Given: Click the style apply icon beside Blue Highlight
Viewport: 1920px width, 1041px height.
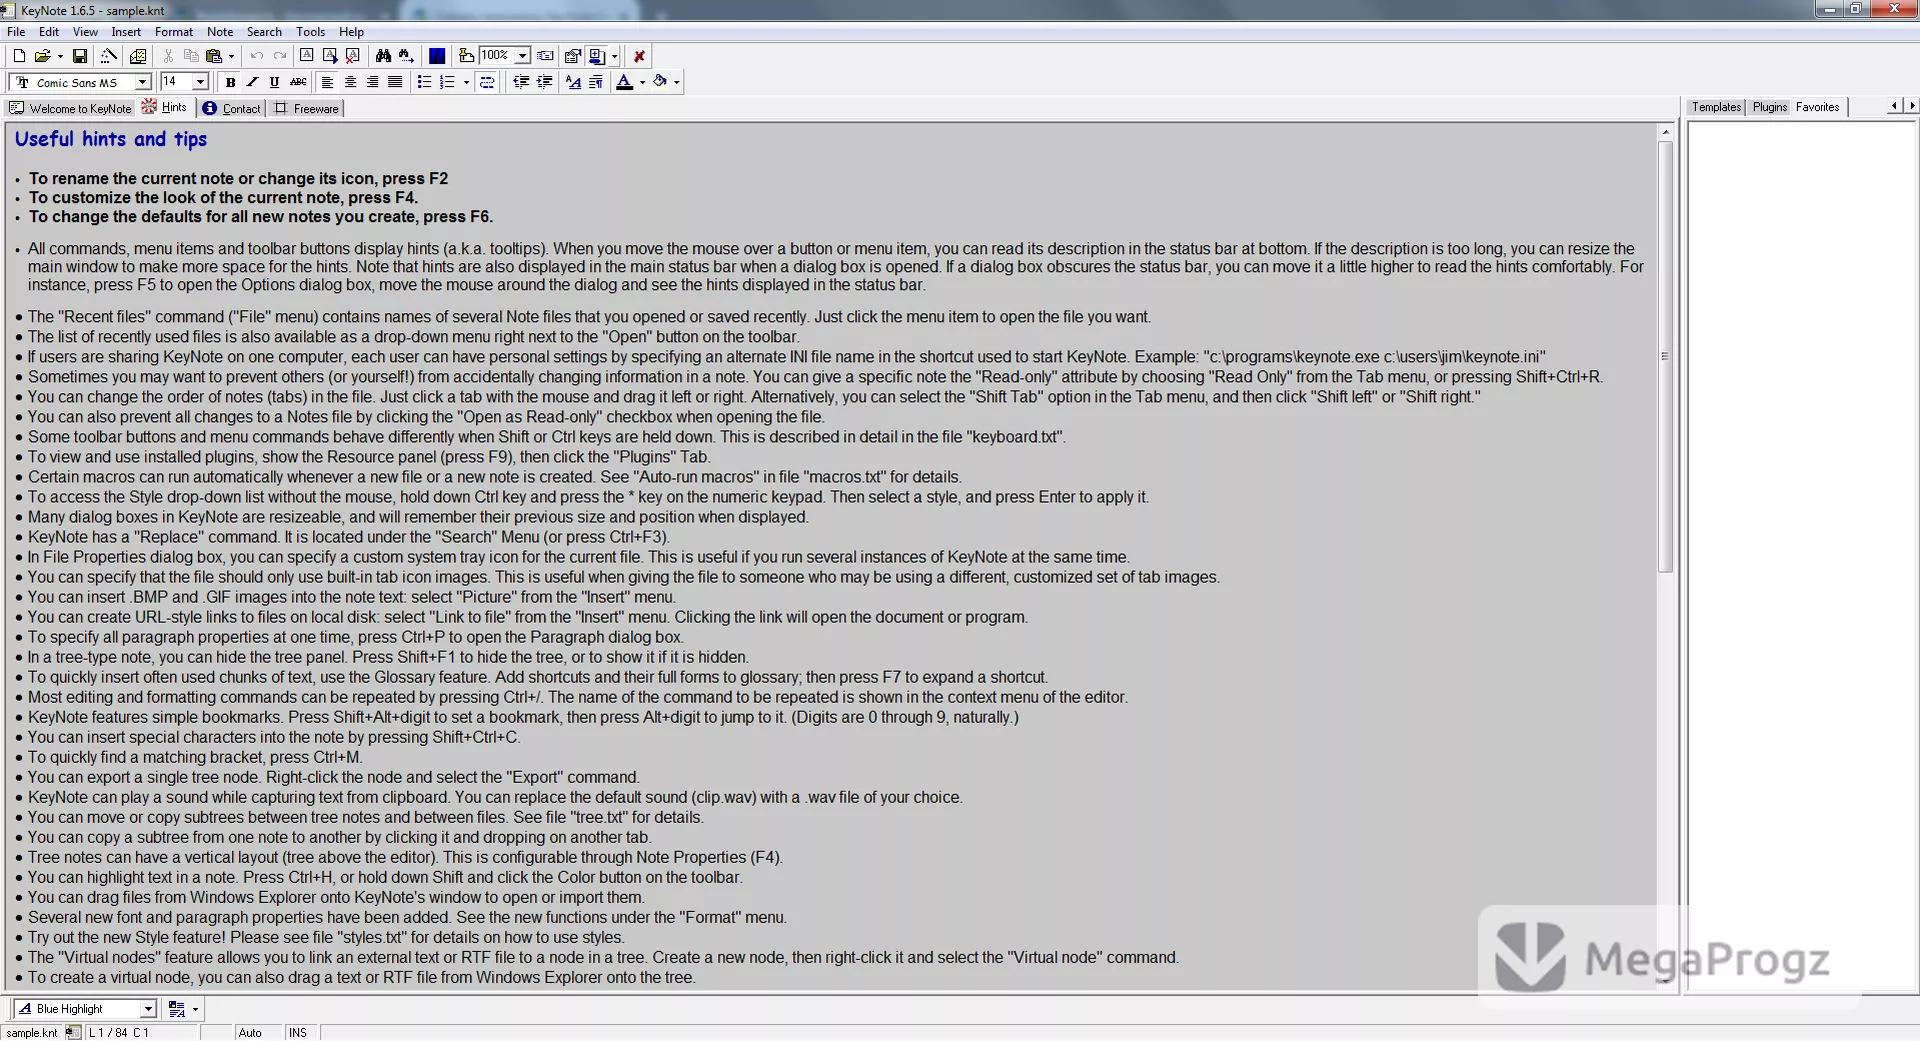Looking at the screenshot, I should pos(177,1009).
